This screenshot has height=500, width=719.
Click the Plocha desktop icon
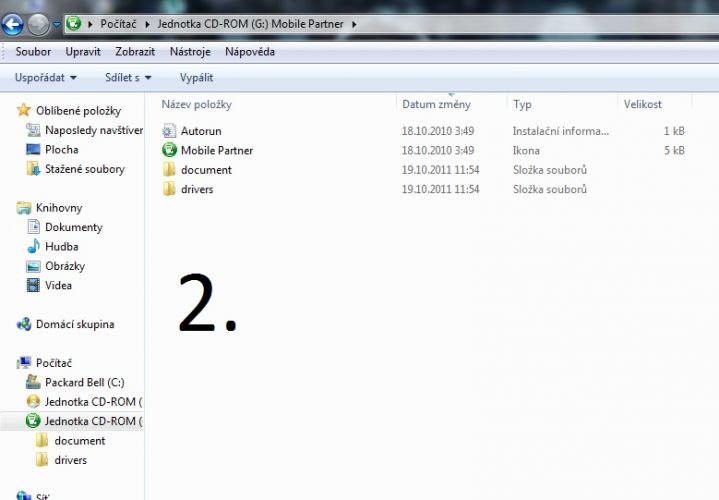pyautogui.click(x=33, y=149)
